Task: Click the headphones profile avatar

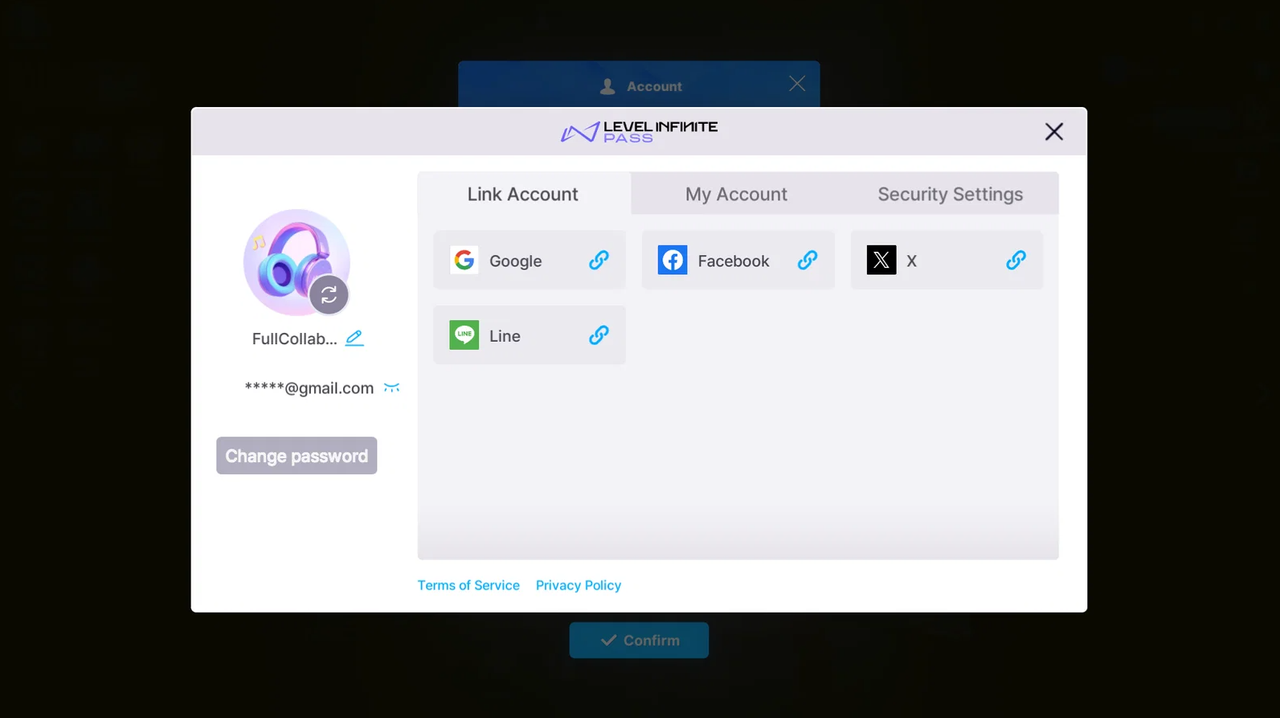Action: 296,262
